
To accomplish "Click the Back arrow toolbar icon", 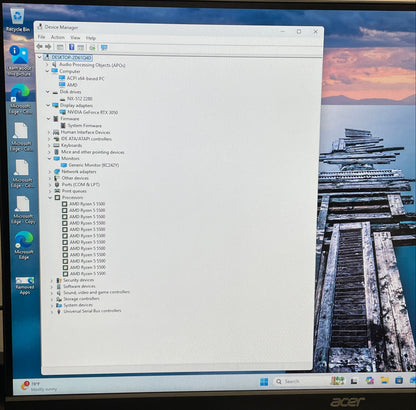I will click(x=39, y=47).
